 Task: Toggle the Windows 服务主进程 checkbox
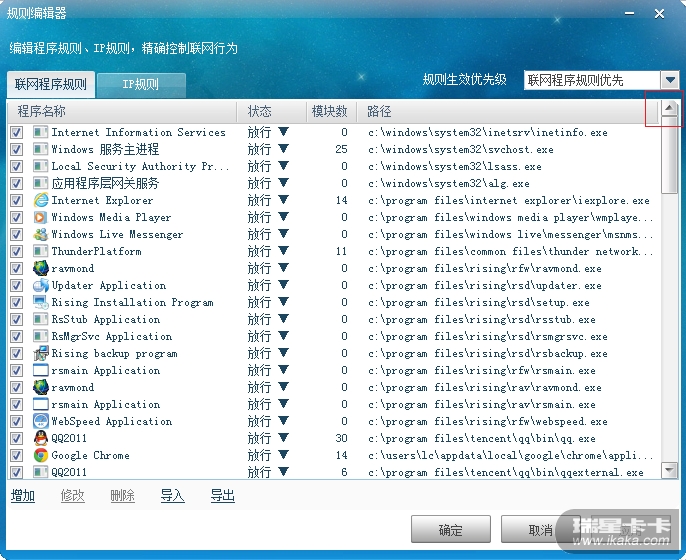[17, 149]
